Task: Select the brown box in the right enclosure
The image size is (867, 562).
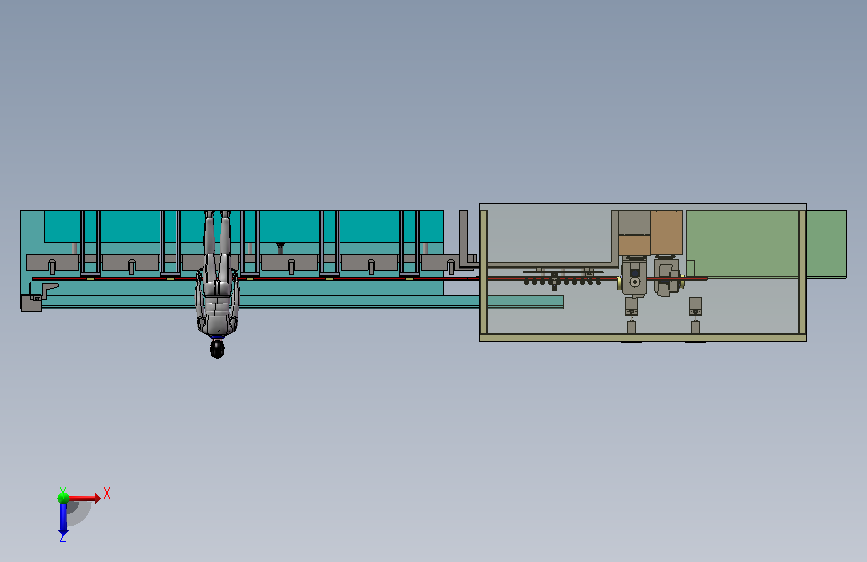Action: click(x=666, y=232)
